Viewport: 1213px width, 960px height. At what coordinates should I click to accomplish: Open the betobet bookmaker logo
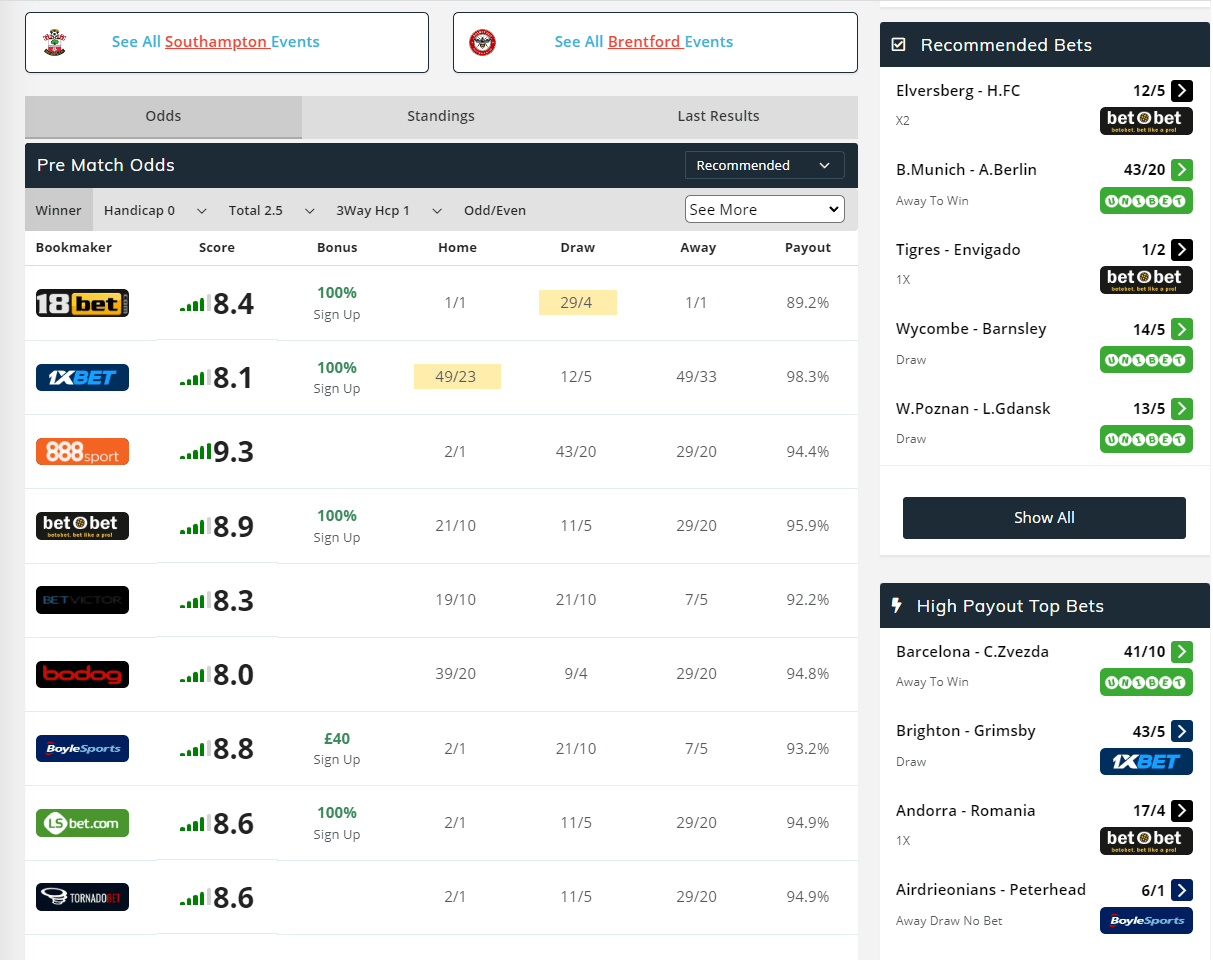82,525
